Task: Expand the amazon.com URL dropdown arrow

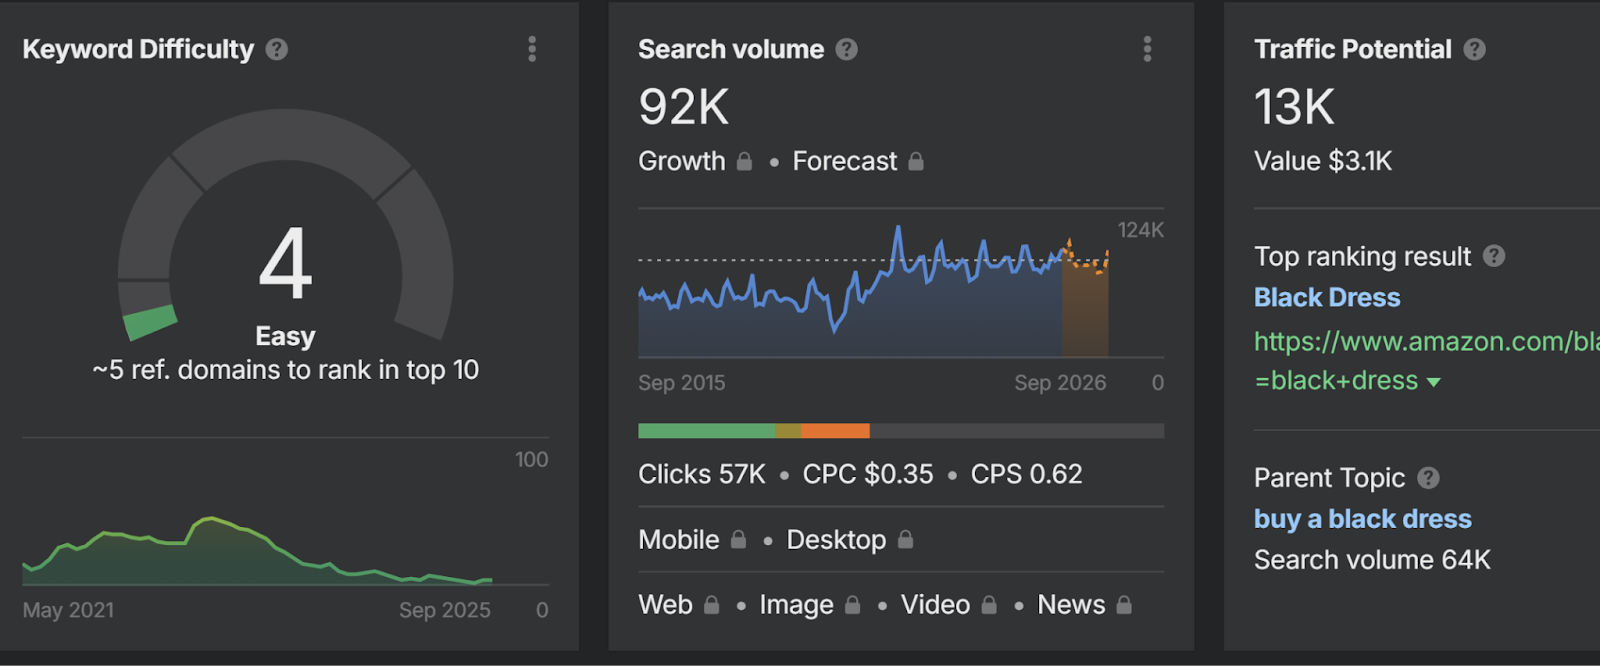Action: [1434, 382]
